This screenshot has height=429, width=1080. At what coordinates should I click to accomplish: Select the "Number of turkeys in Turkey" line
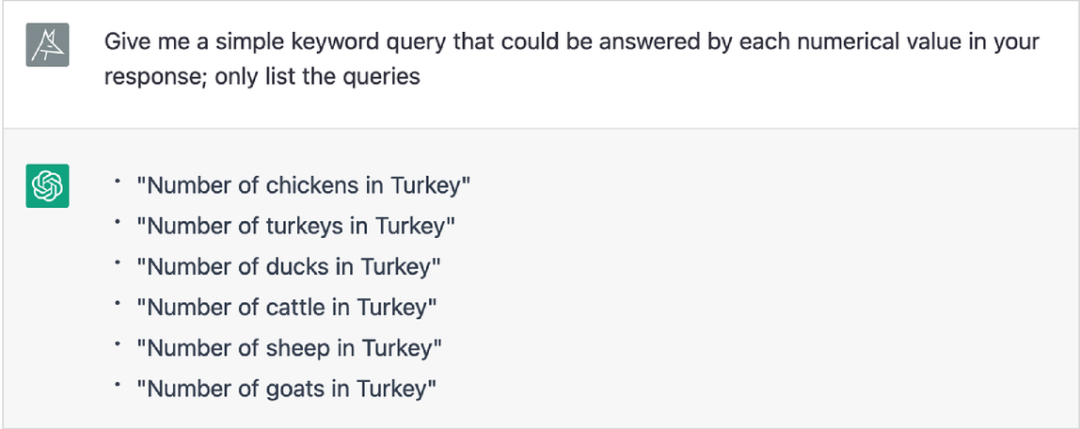[295, 226]
